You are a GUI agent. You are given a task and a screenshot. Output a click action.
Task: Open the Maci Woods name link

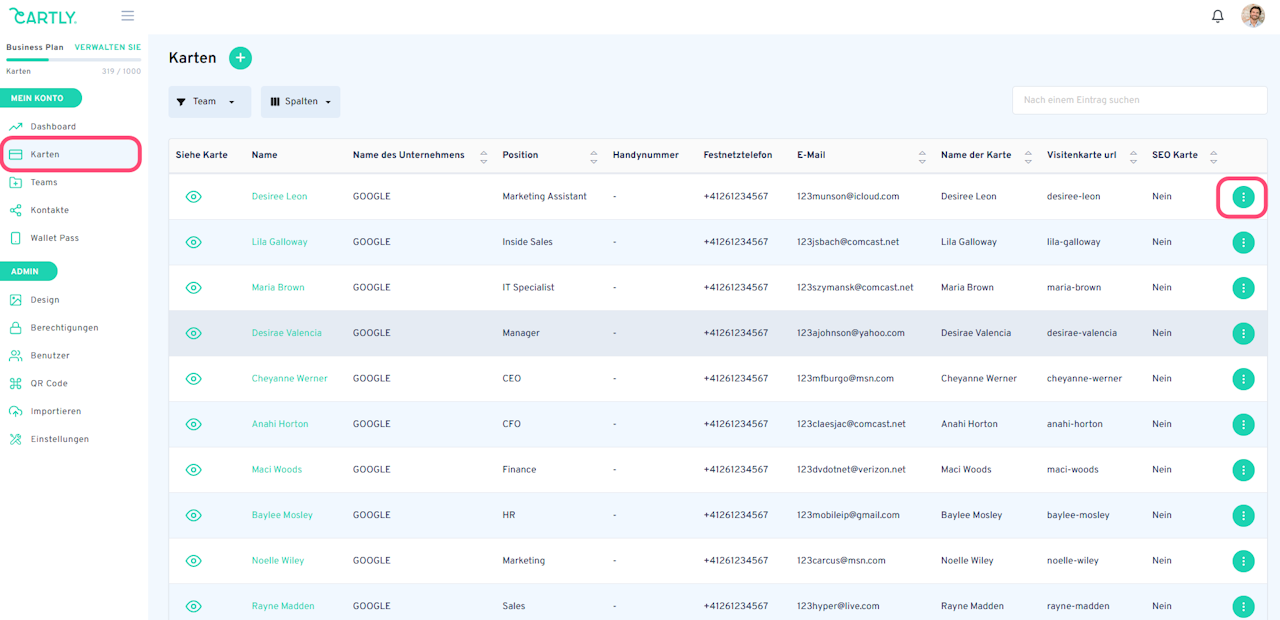[277, 470]
